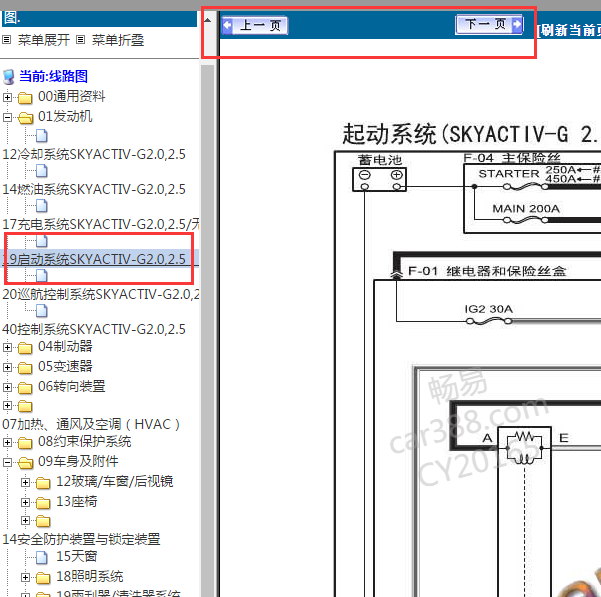Screen dimensions: 601x597
Task: Expand the 05变速器 folder
Action: pyautogui.click(x=7, y=367)
